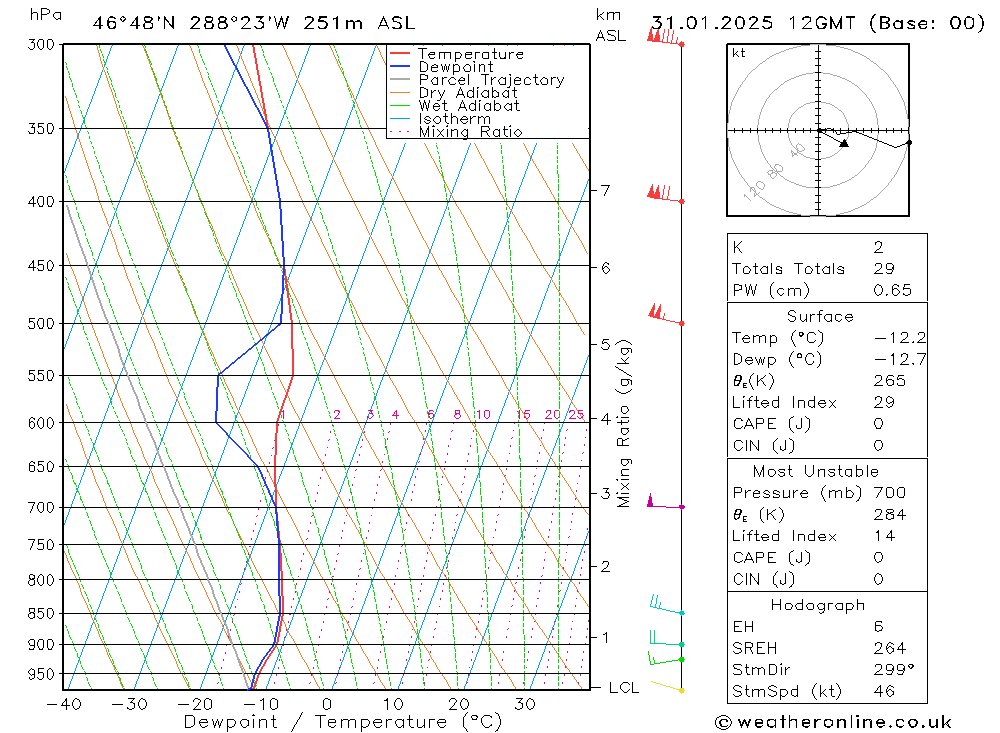Click the 30 temperature axis label
Image resolution: width=1000 pixels, height=733 pixels.
coord(524,705)
